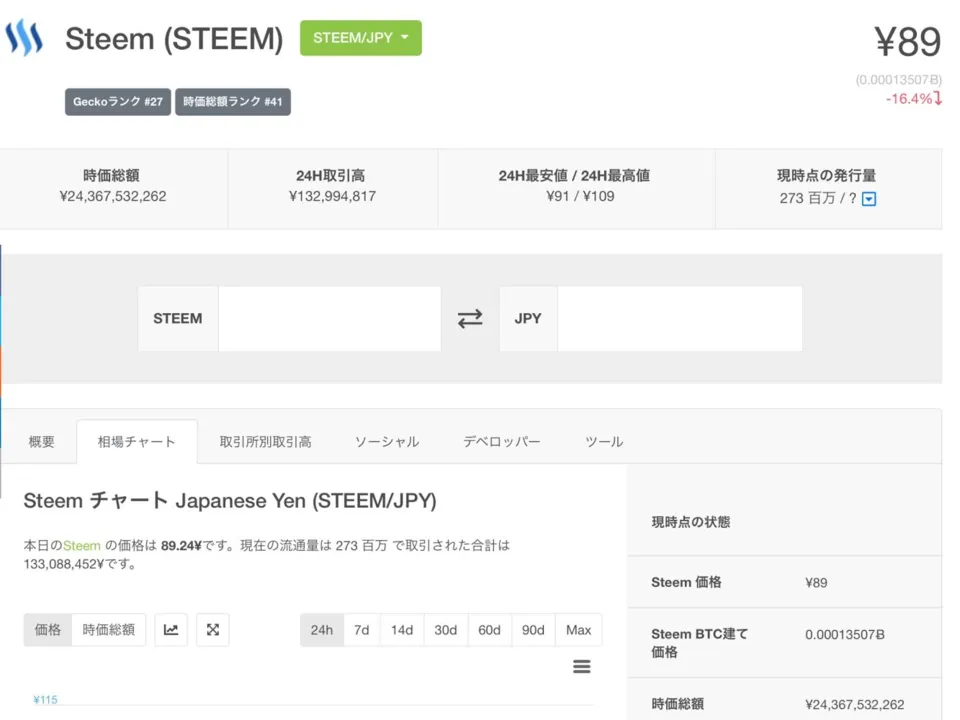Image resolution: width=960 pixels, height=720 pixels.
Task: Open the デベロッパー tab
Action: [x=501, y=441]
